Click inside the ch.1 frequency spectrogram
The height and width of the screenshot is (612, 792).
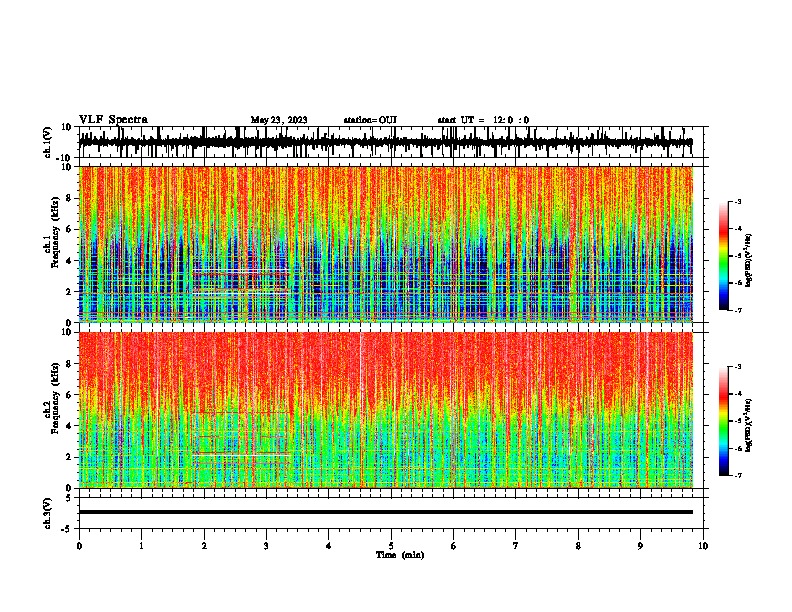pos(386,244)
